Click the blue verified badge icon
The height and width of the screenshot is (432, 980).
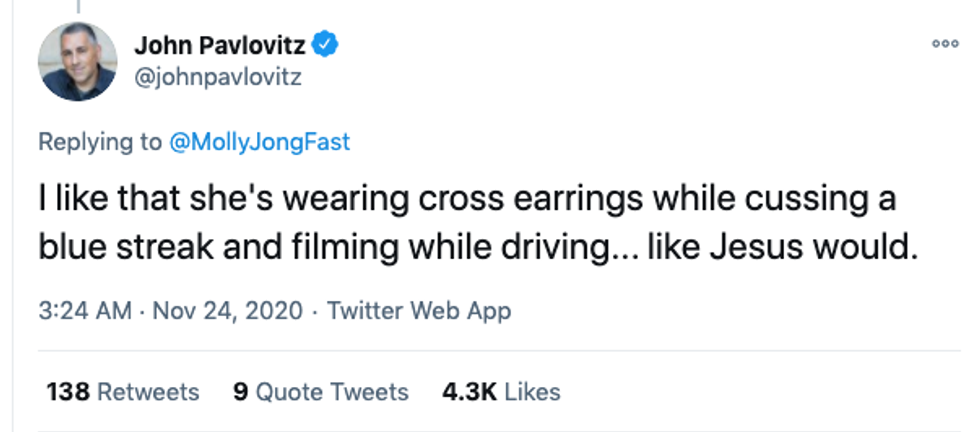tap(326, 44)
